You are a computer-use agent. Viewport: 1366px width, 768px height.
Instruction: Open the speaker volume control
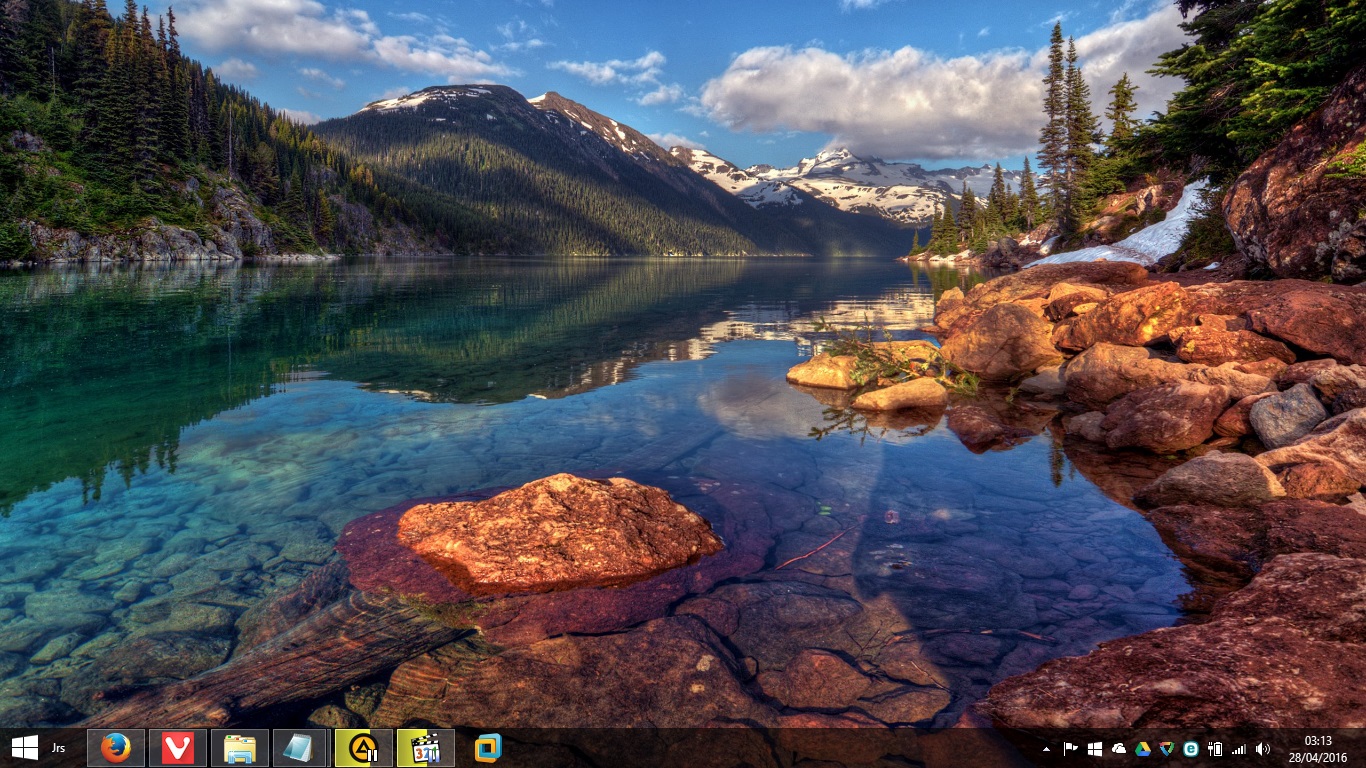tap(1263, 749)
